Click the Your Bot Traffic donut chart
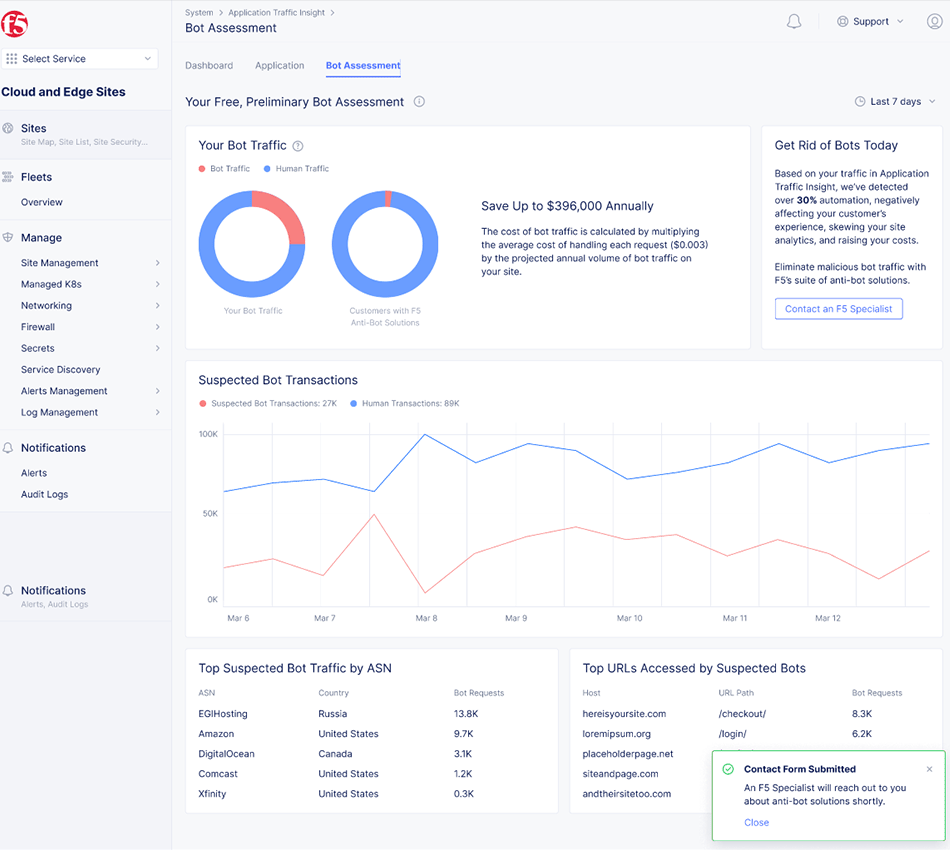Image resolution: width=950 pixels, height=850 pixels. point(252,244)
